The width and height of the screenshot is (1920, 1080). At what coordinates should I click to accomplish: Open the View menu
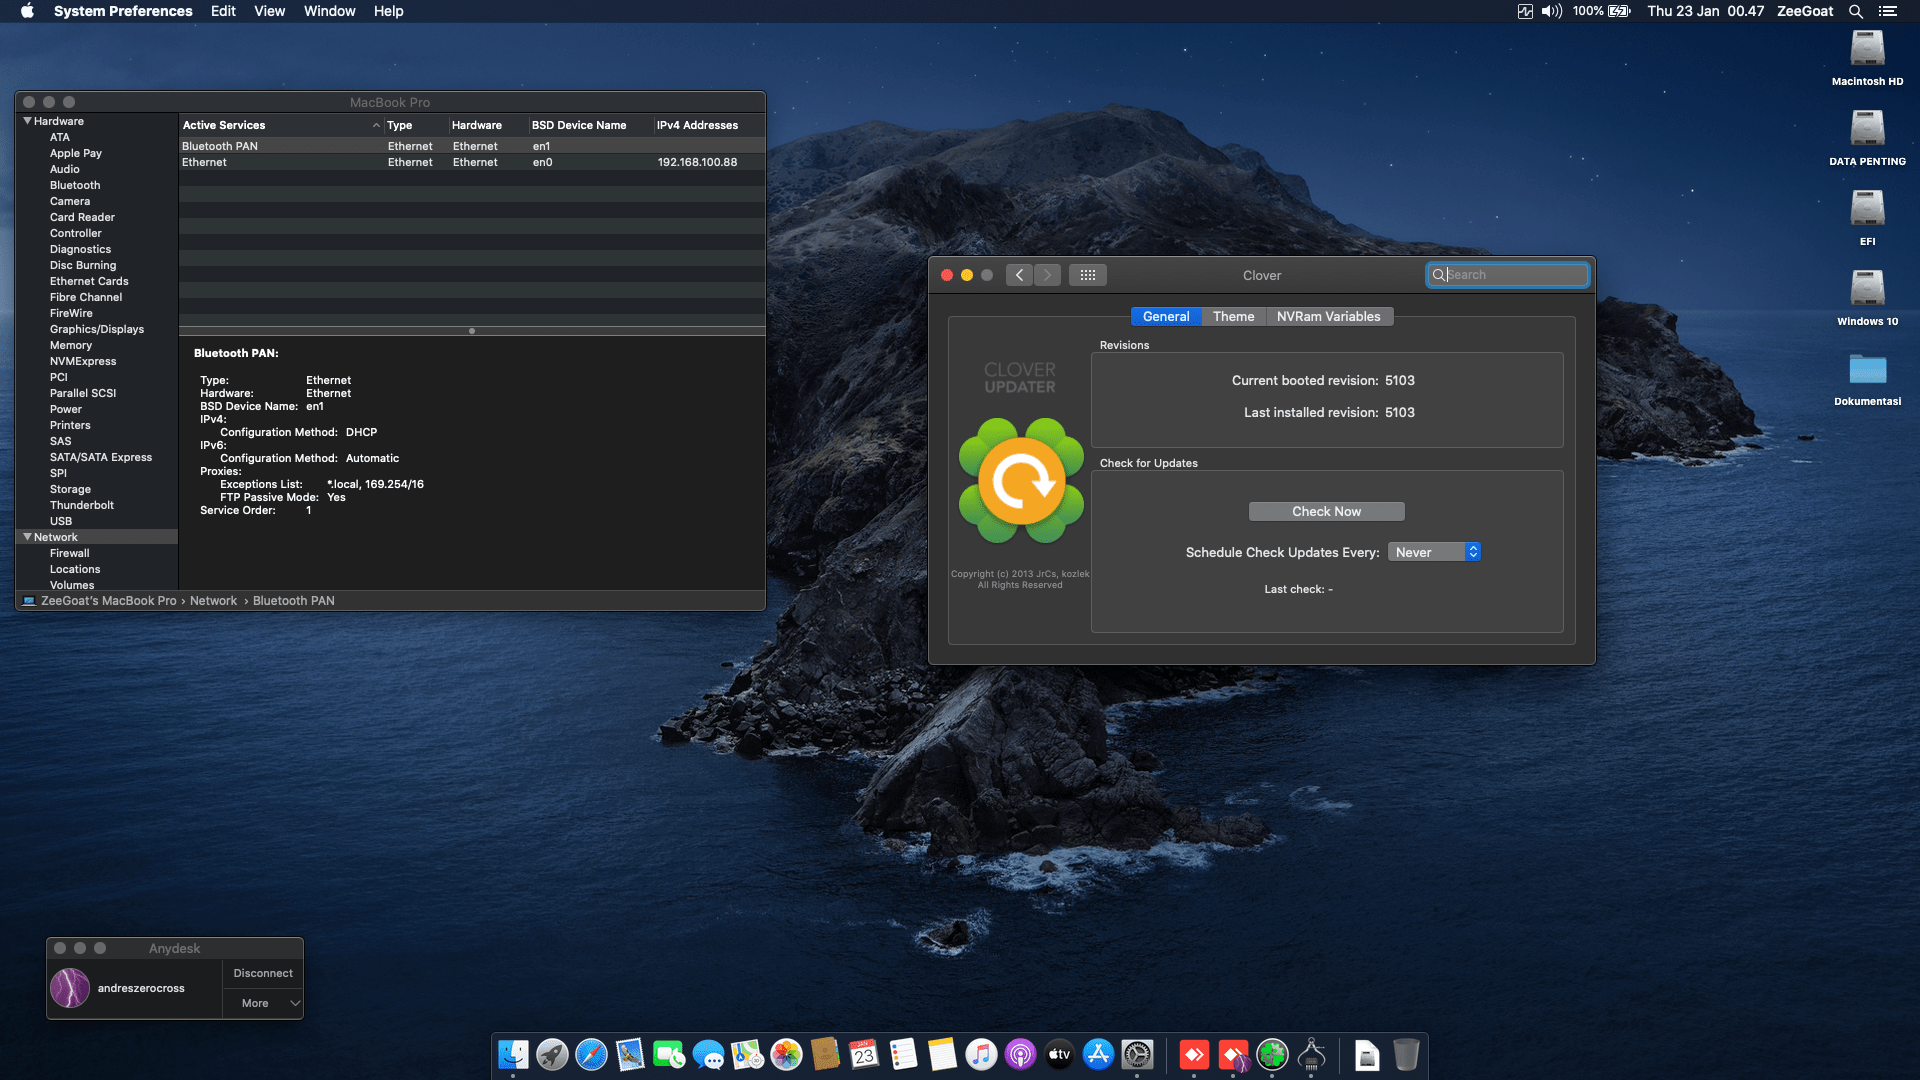click(269, 11)
